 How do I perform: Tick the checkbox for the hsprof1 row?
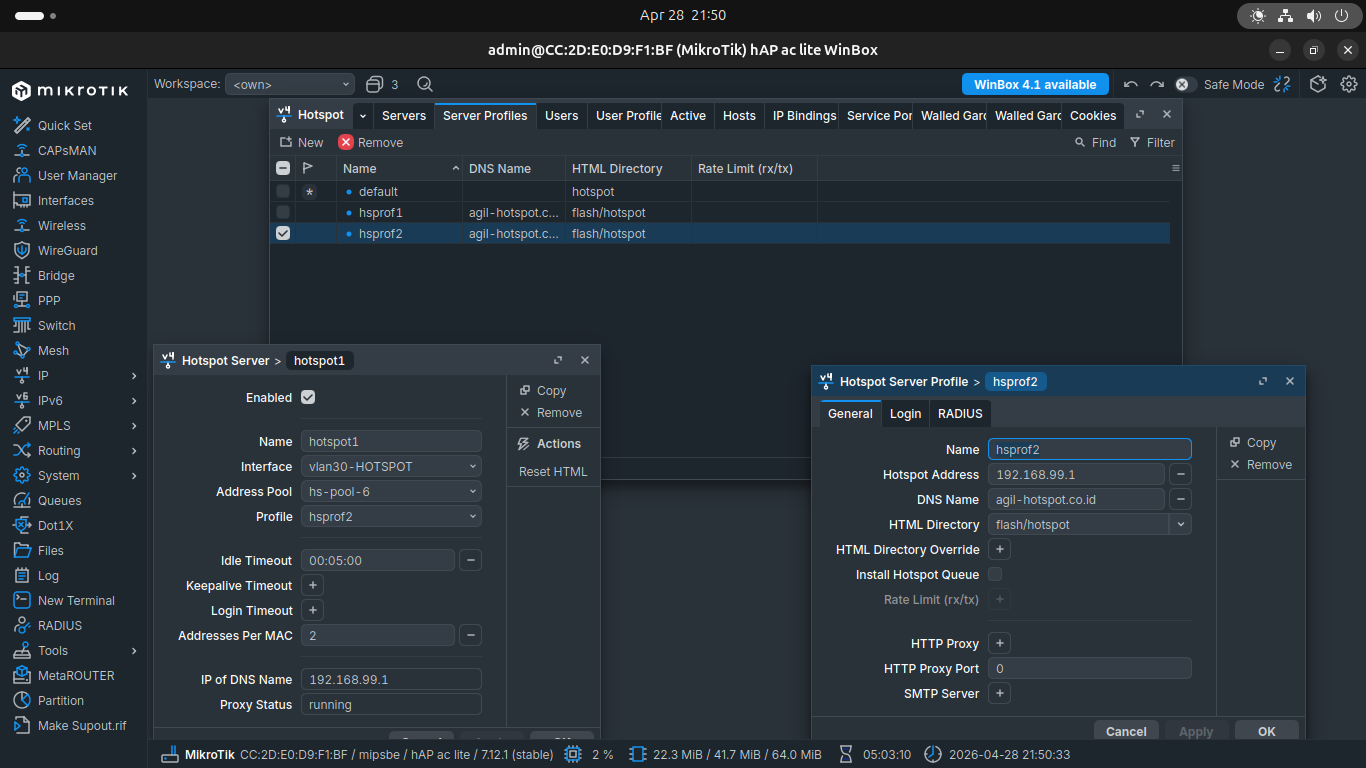(283, 212)
